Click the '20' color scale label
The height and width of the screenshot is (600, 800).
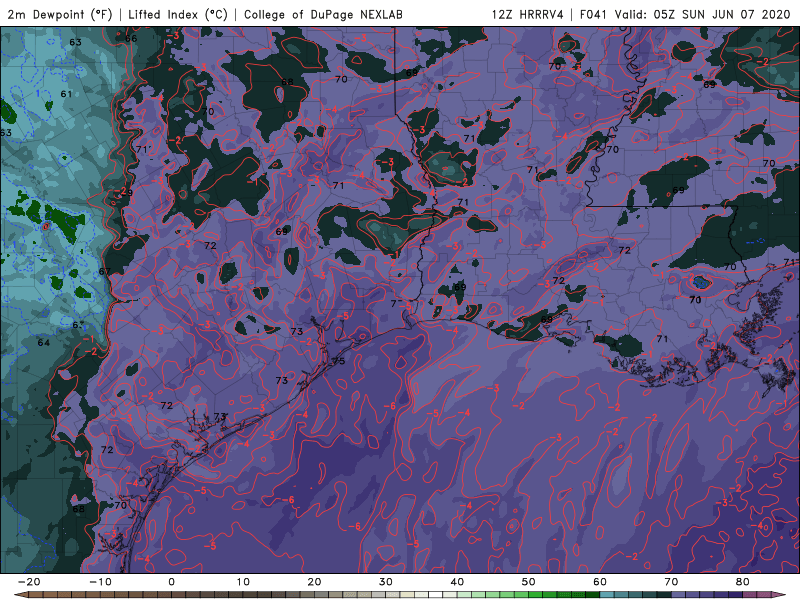point(314,582)
